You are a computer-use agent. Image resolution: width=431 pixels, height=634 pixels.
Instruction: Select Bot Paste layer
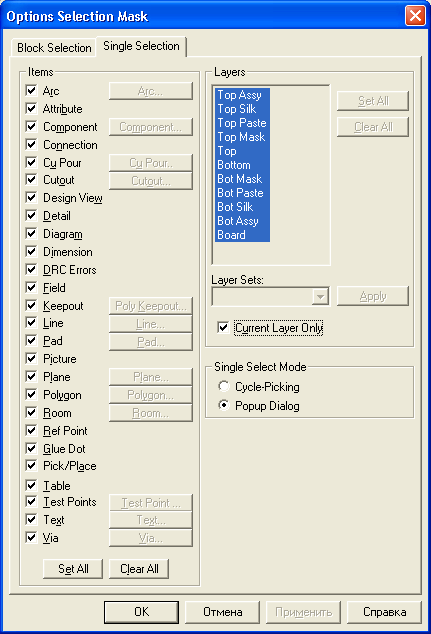[242, 193]
